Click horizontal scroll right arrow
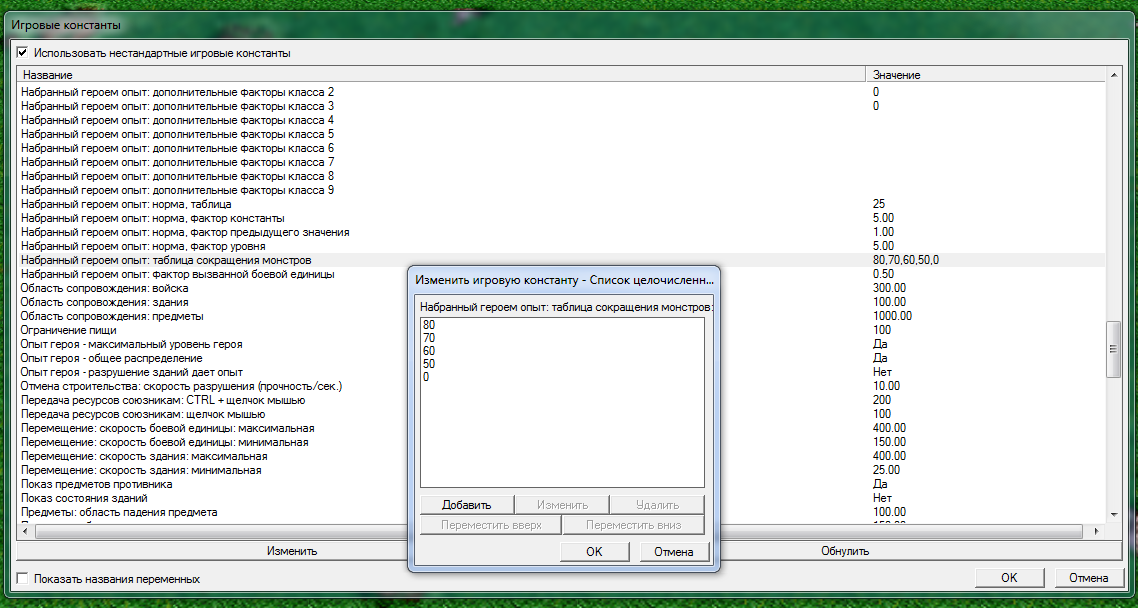Viewport: 1138px width, 608px height. click(1097, 531)
